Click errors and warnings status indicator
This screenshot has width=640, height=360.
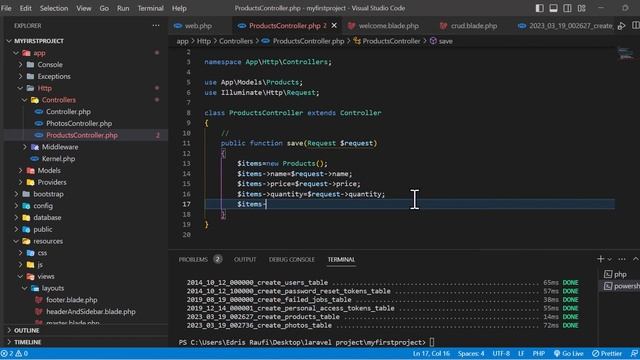(x=15, y=354)
